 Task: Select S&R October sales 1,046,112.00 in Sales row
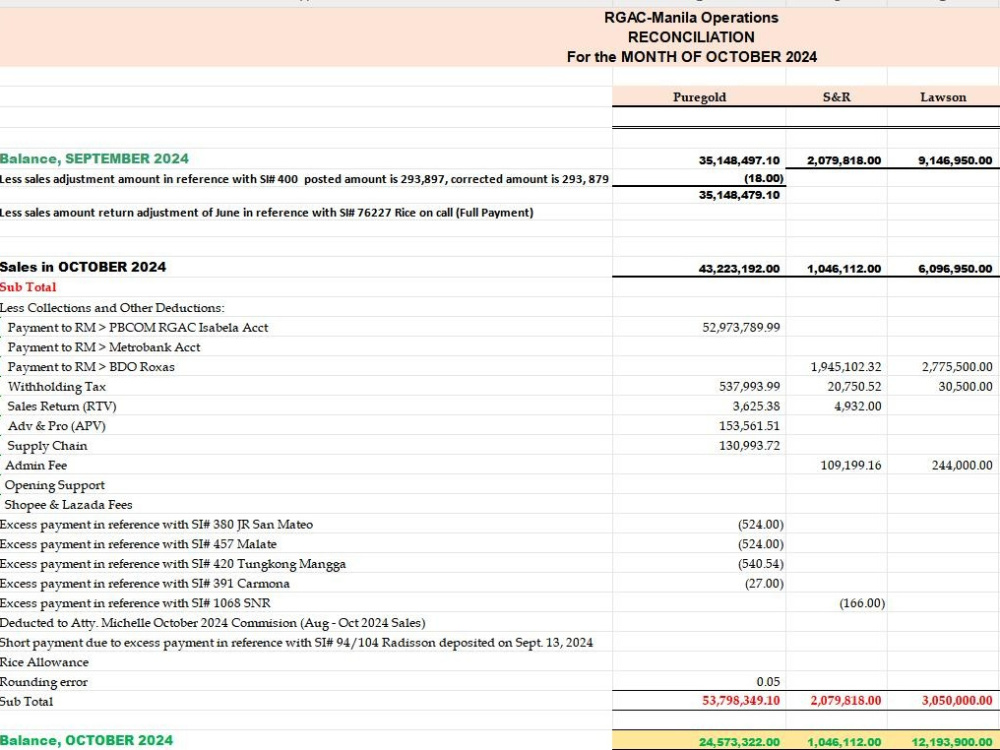844,268
